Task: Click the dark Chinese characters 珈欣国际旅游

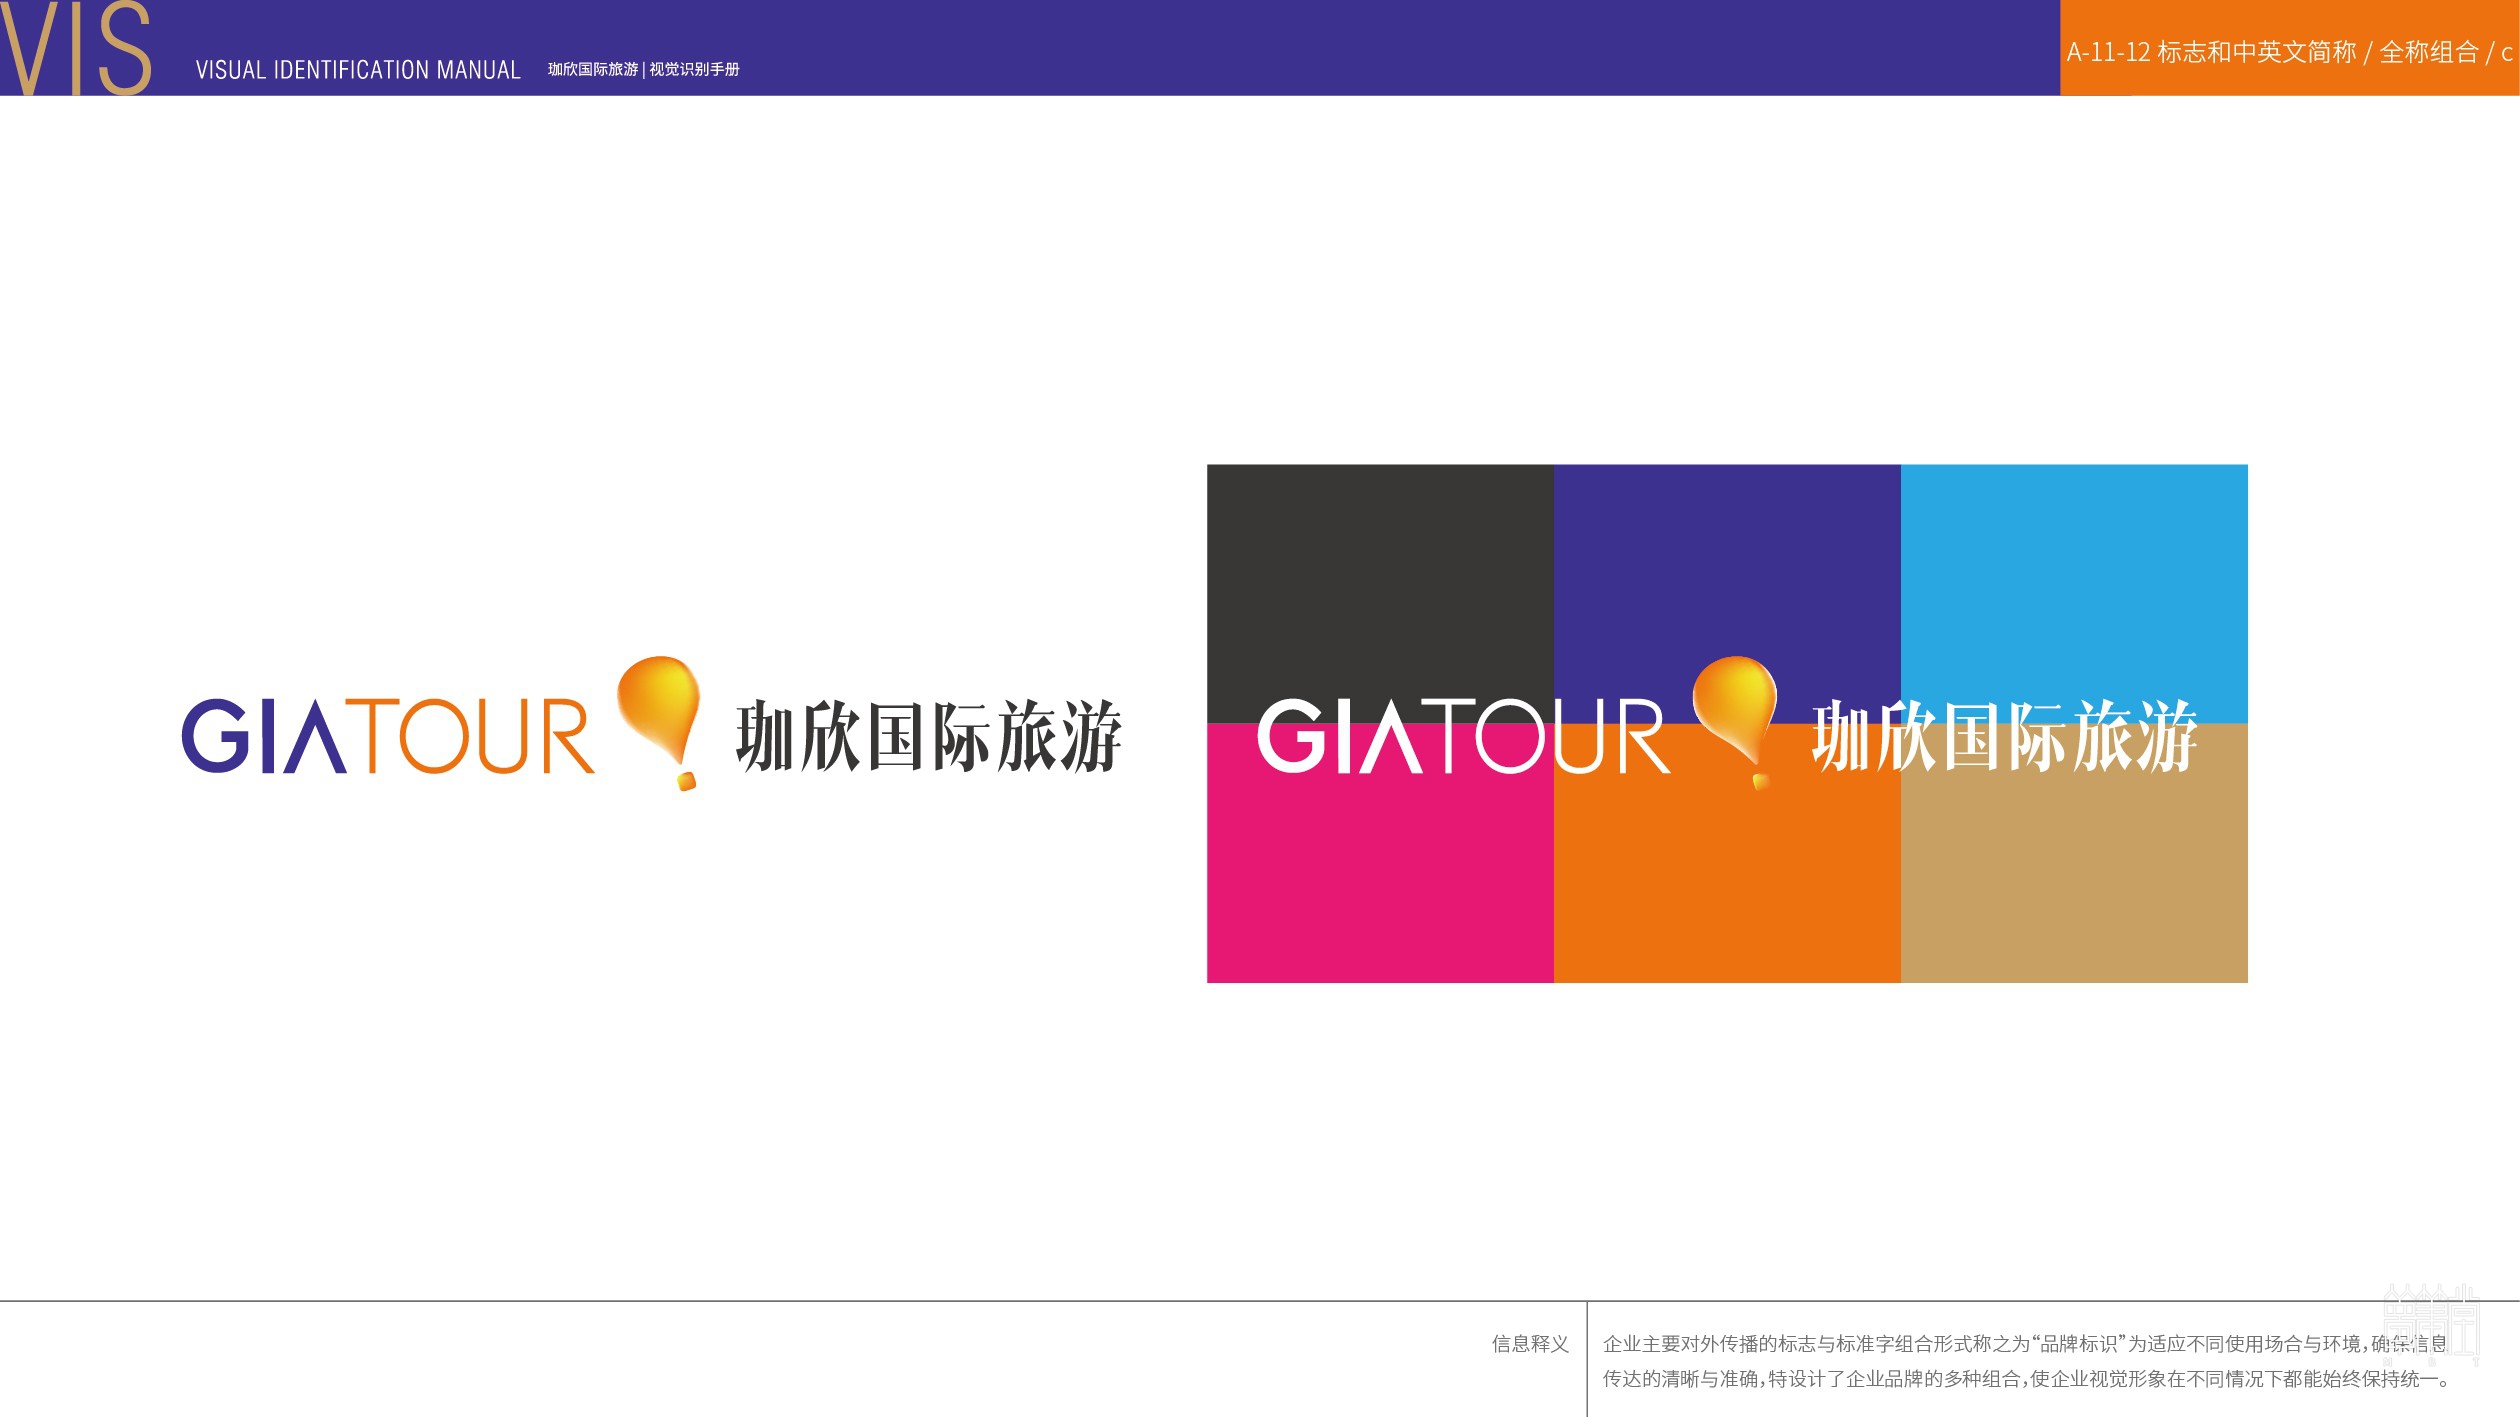Action: (x=928, y=737)
